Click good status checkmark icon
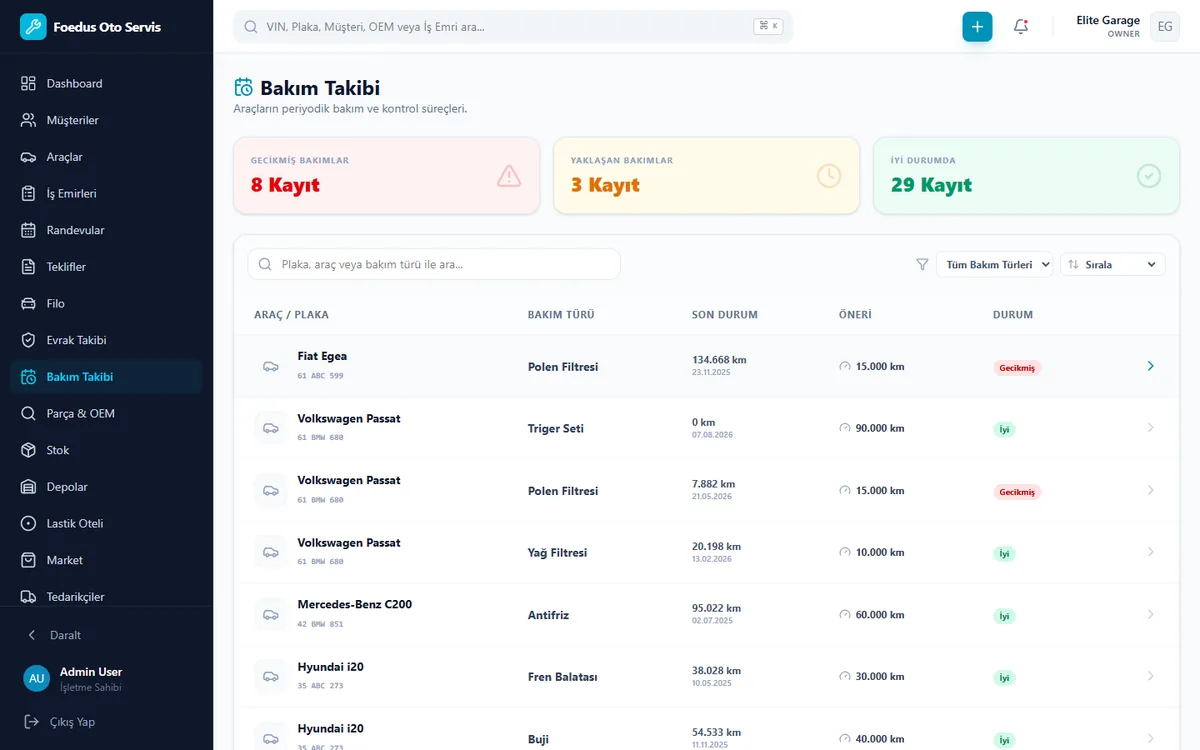 [x=1149, y=176]
